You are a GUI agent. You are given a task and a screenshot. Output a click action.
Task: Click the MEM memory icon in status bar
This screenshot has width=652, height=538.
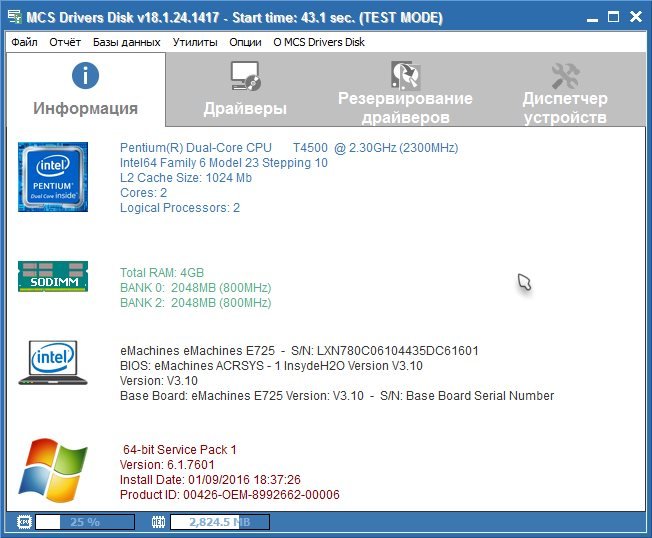(x=158, y=522)
